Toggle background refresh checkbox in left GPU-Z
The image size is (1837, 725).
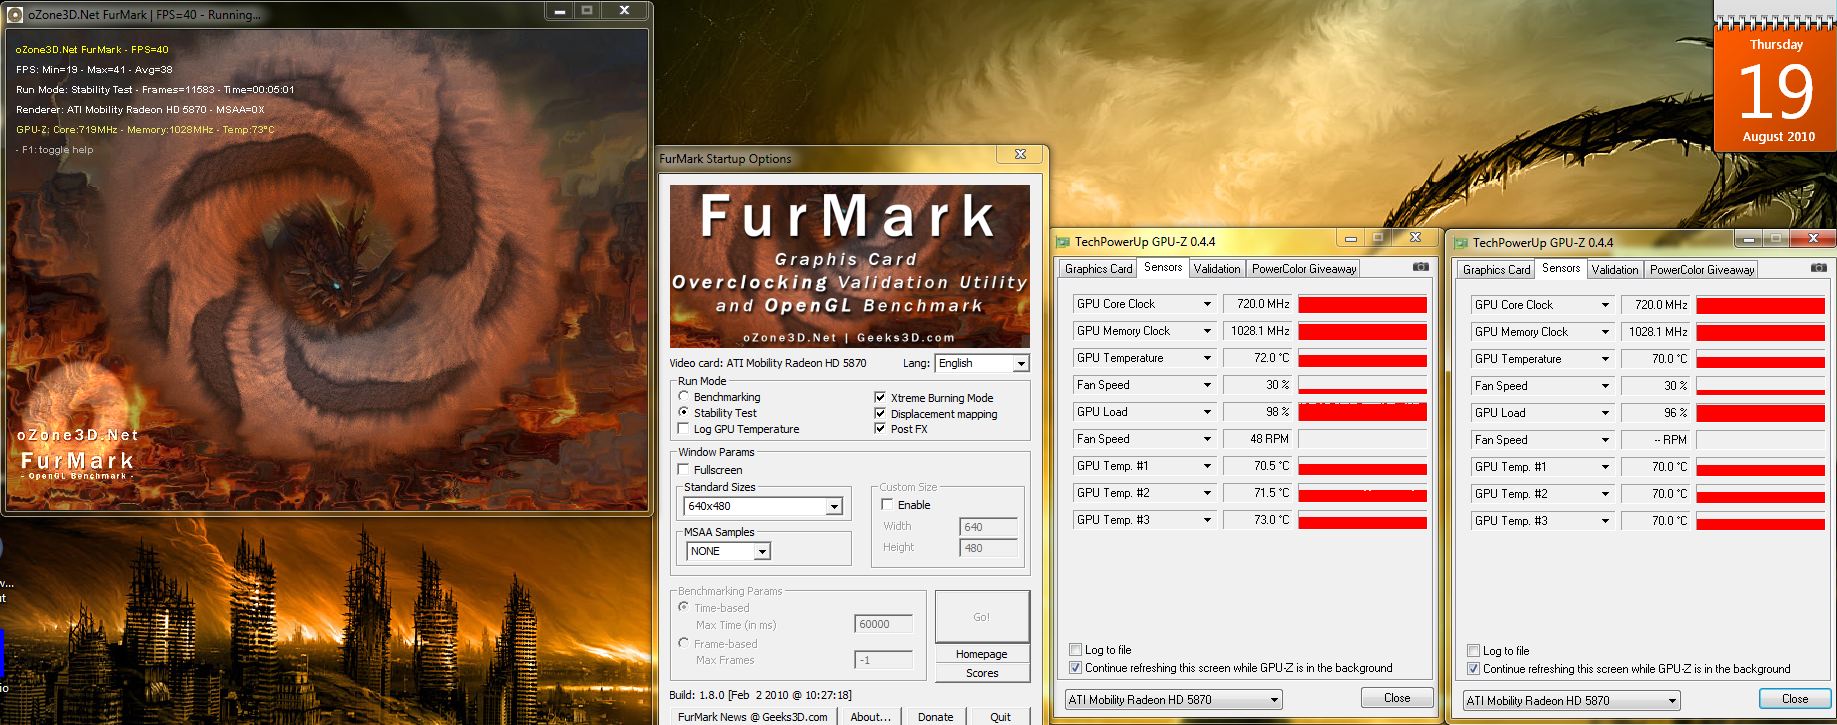(1076, 667)
